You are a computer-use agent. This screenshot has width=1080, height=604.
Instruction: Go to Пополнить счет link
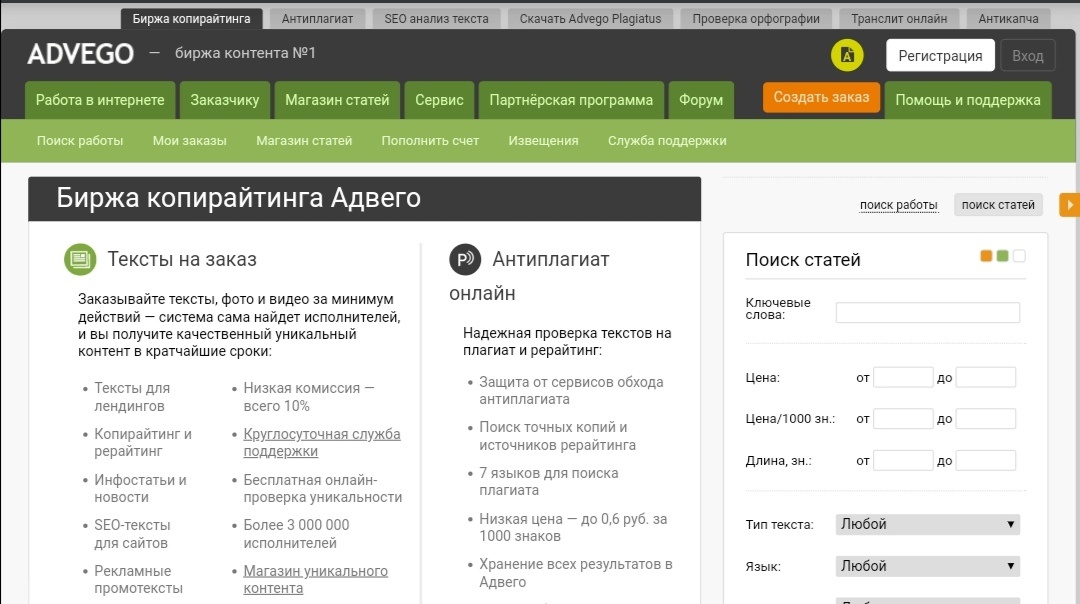pos(430,140)
